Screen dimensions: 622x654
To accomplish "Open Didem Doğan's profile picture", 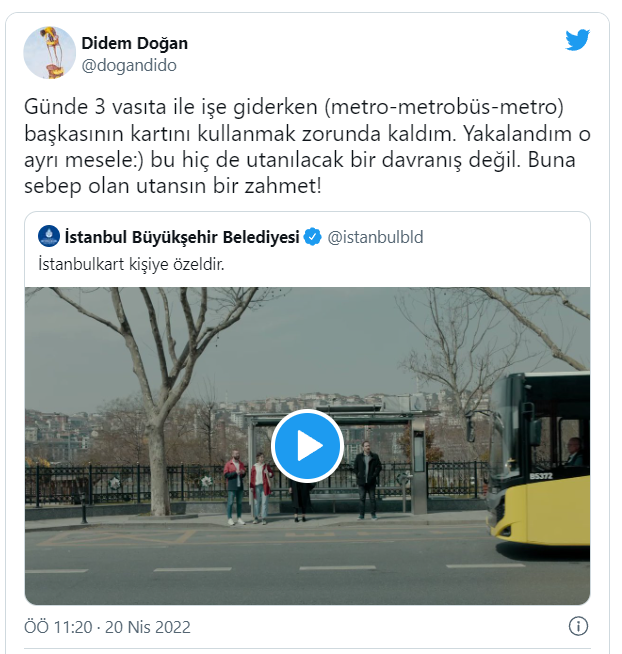I will (x=49, y=53).
